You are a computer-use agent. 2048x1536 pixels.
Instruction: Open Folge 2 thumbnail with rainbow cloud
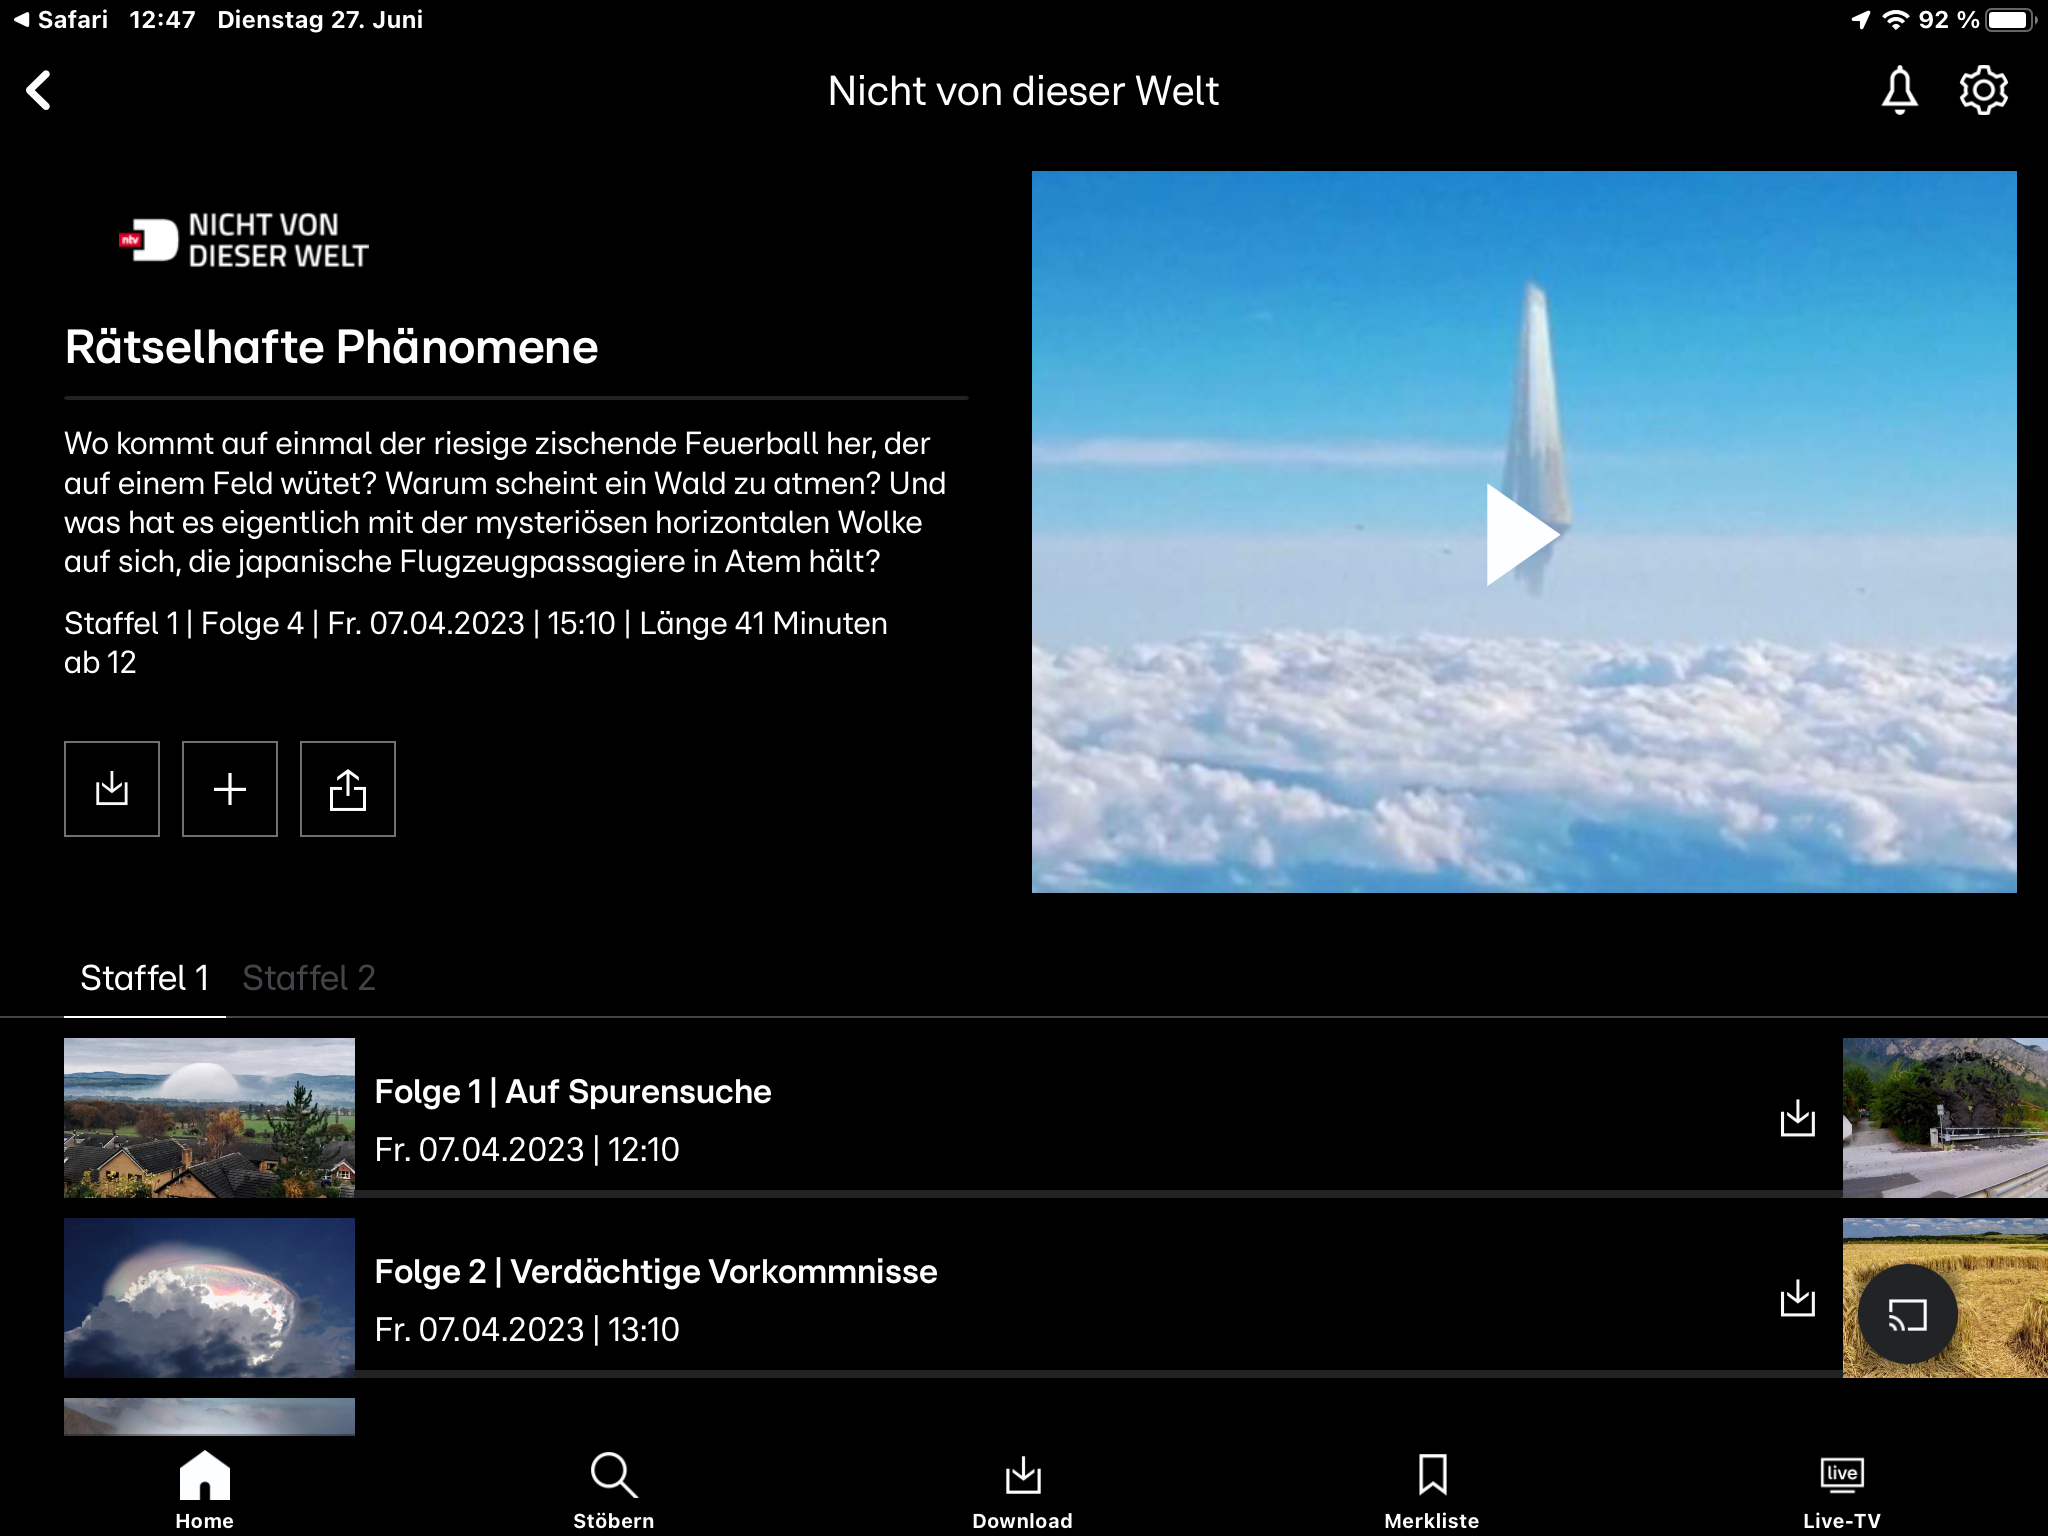click(209, 1298)
